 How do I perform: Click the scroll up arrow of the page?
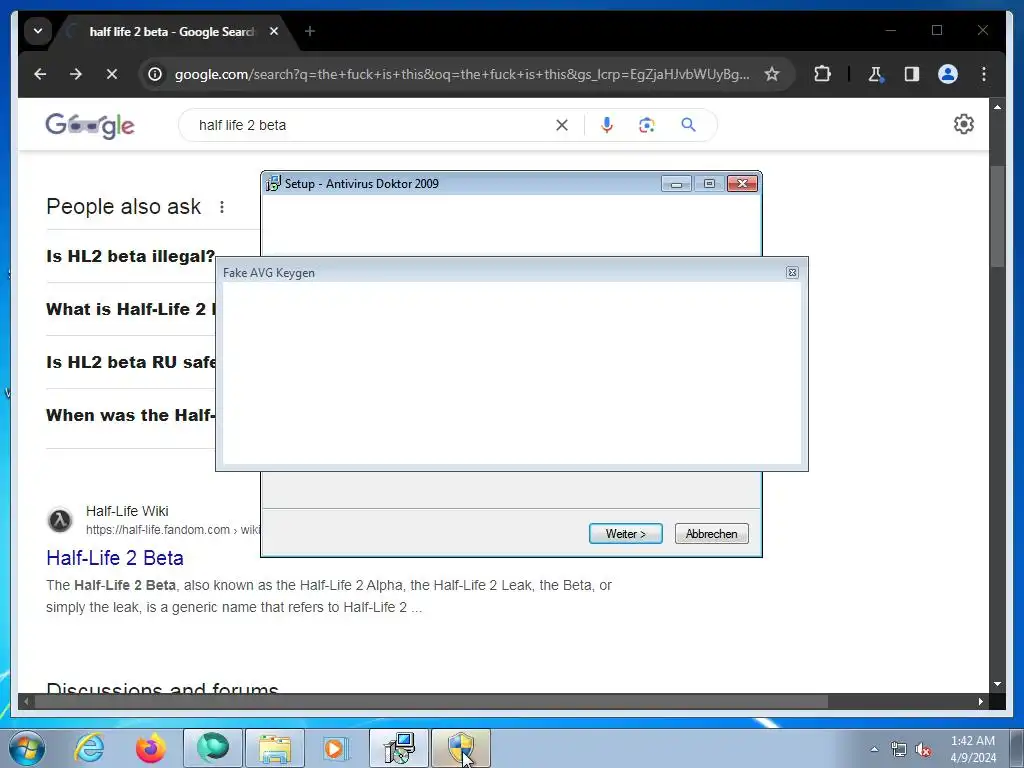[x=997, y=106]
